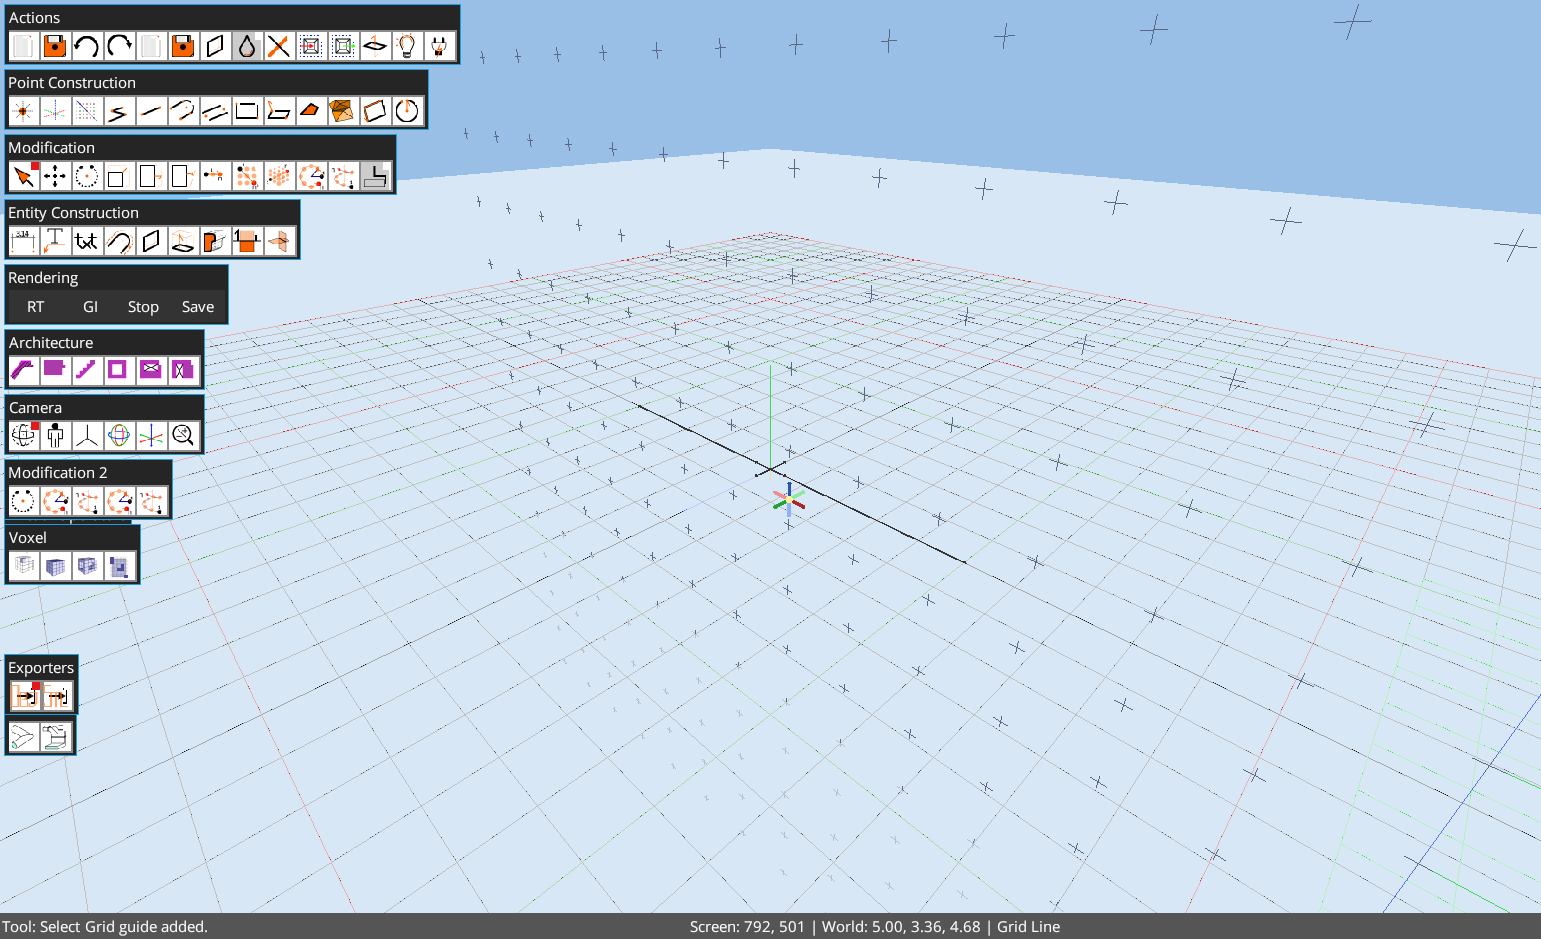Select the 3.14 dimension measurement tool
Image resolution: width=1541 pixels, height=939 pixels.
click(x=23, y=241)
